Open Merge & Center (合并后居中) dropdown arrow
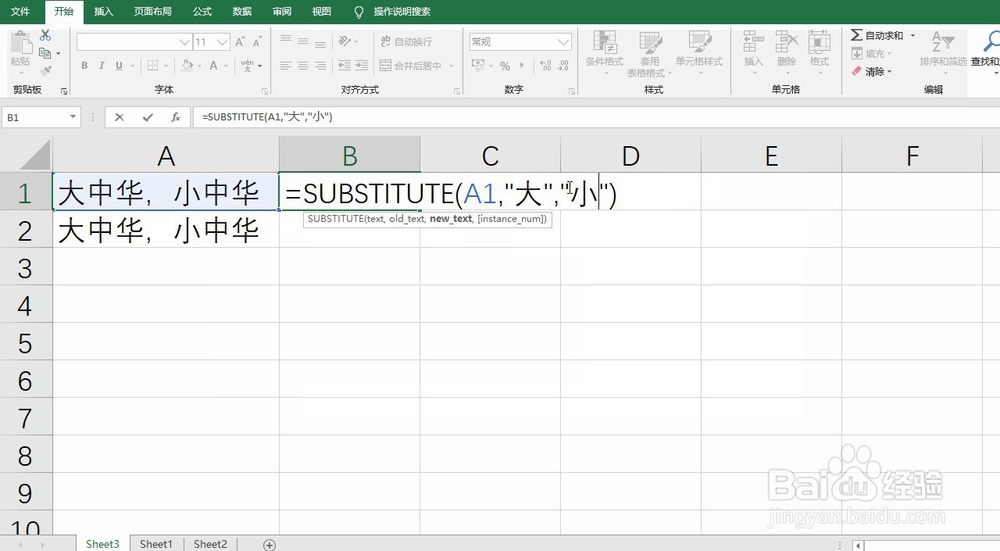The image size is (1000, 551). [x=451, y=66]
